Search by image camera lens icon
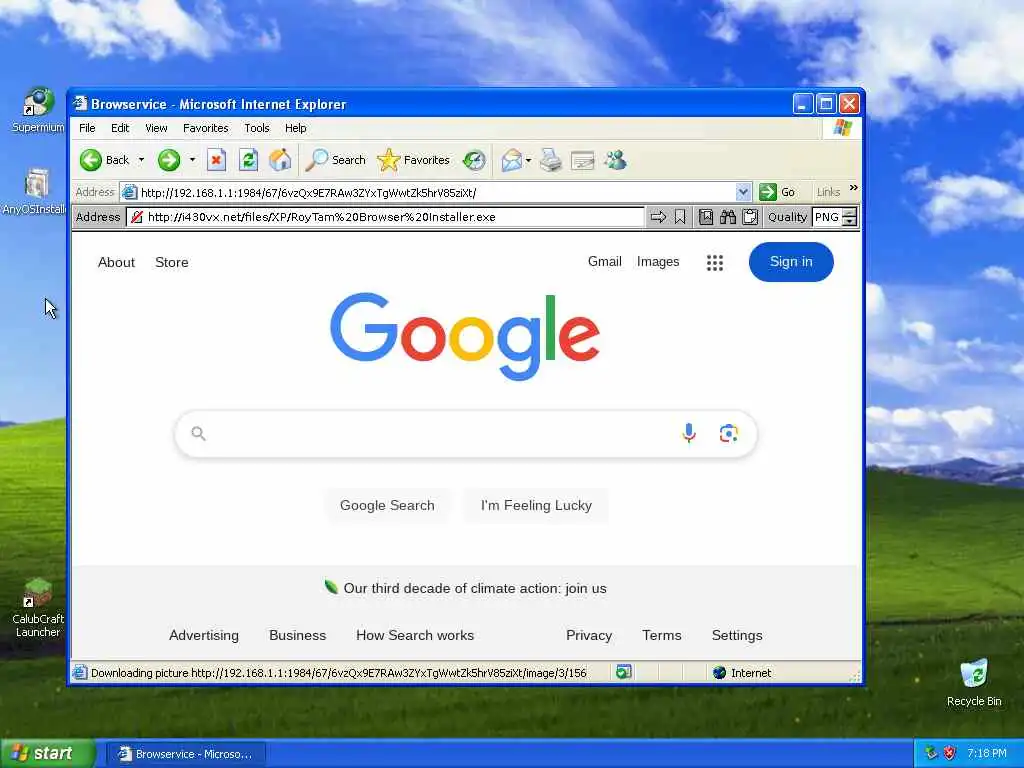The width and height of the screenshot is (1024, 768). coord(729,433)
